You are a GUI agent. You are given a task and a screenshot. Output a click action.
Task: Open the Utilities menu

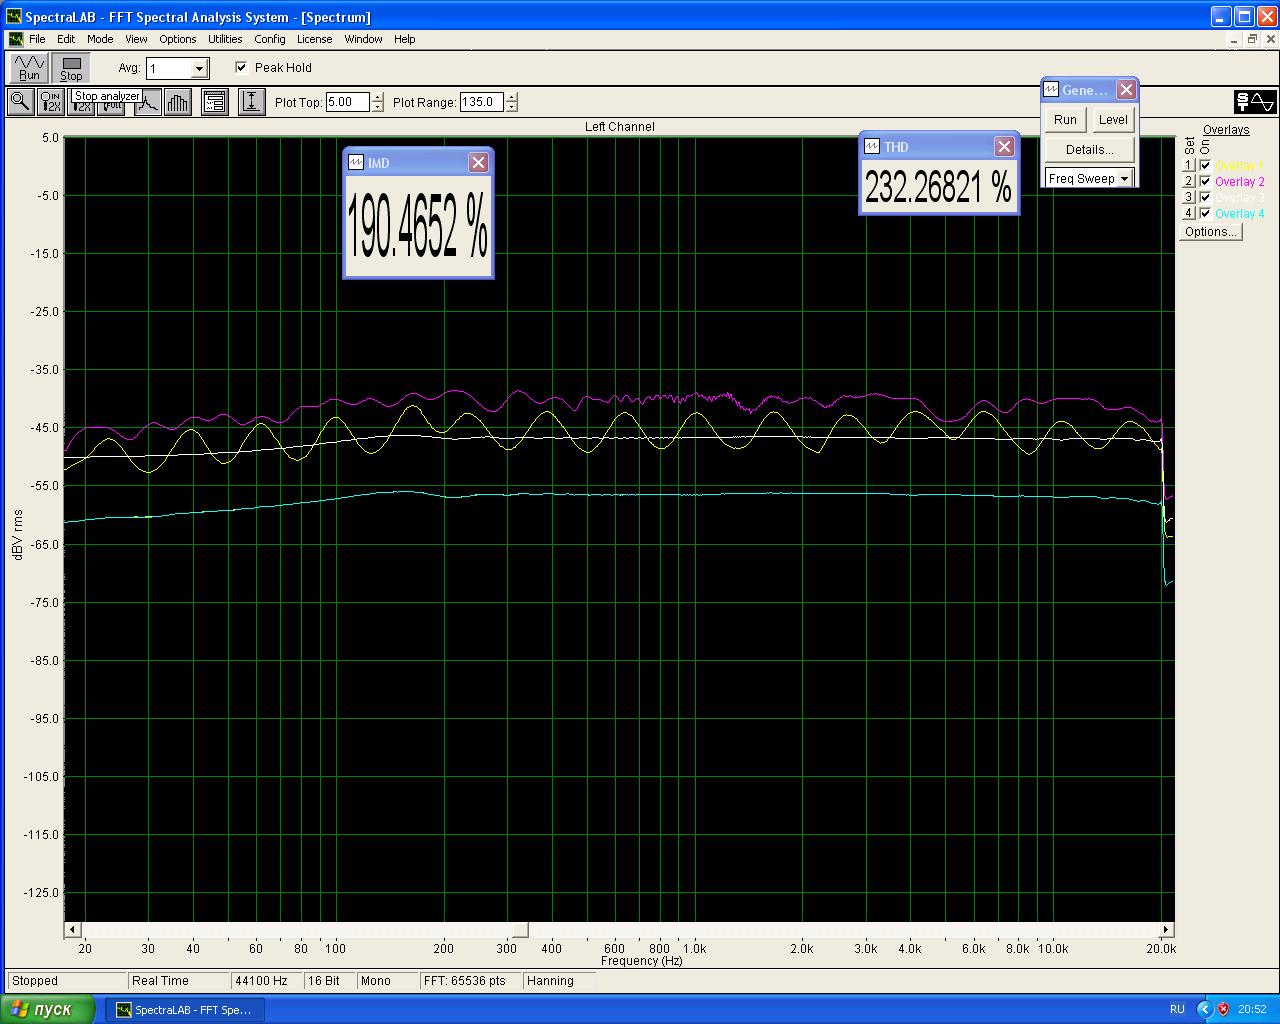[x=225, y=39]
